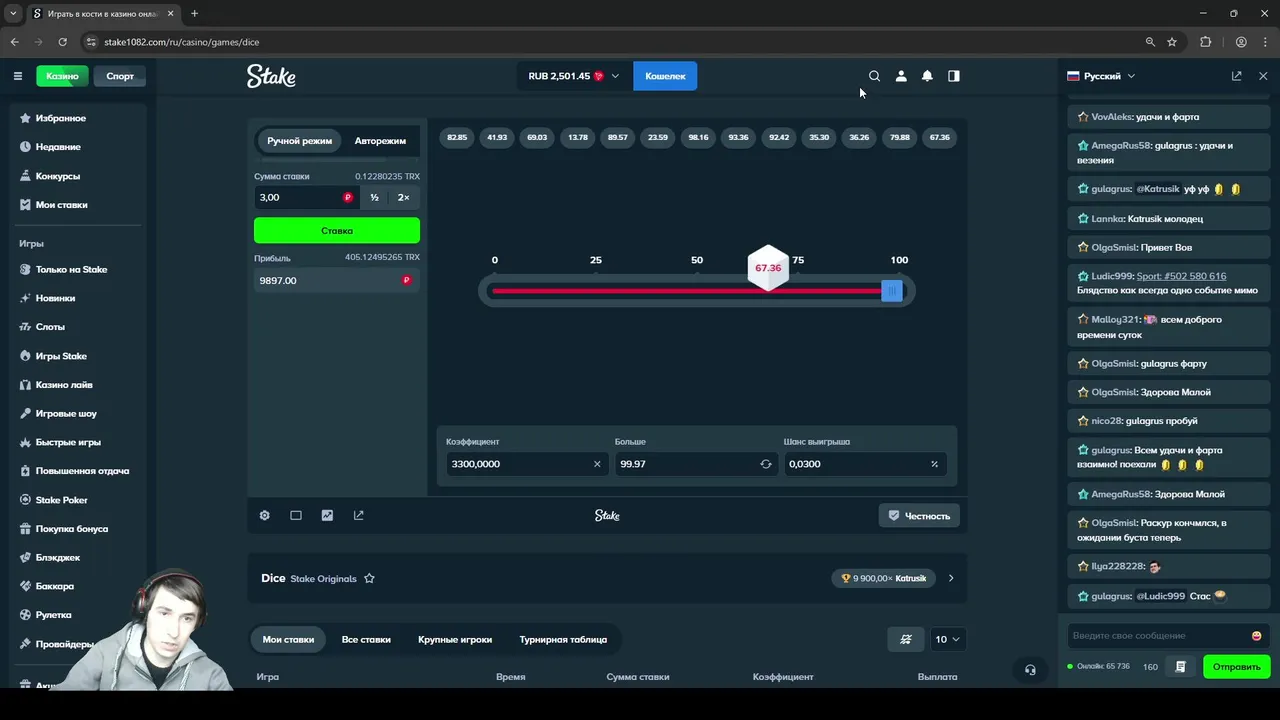Image resolution: width=1280 pixels, height=720 pixels.
Task: Click the 67.36 result die marker
Action: pos(768,268)
